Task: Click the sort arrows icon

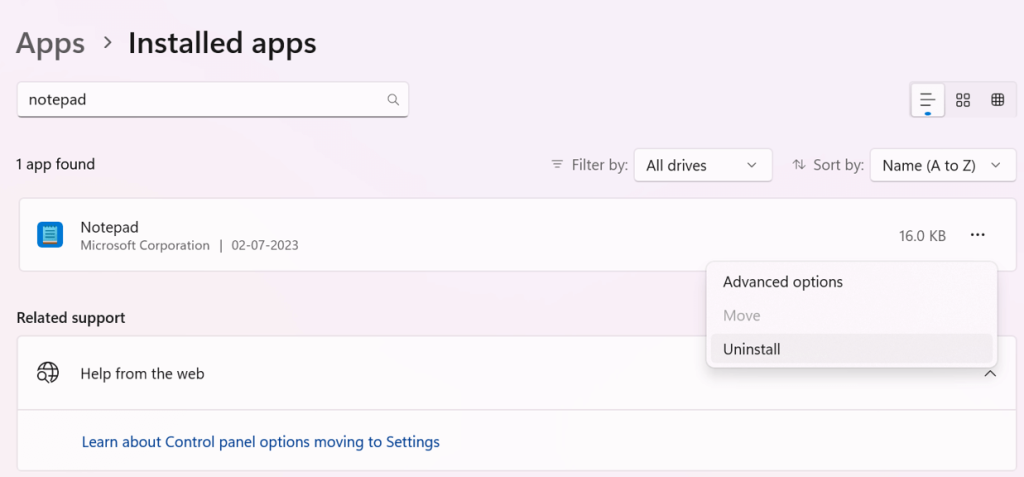Action: point(799,165)
